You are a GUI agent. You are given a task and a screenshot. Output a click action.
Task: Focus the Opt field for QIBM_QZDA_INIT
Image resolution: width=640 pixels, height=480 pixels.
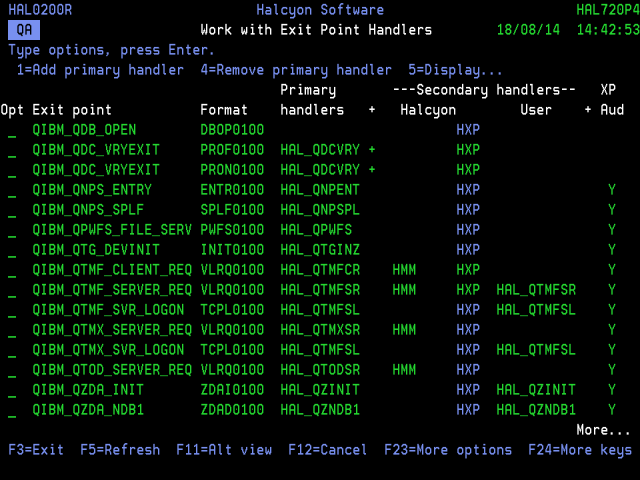click(12, 390)
